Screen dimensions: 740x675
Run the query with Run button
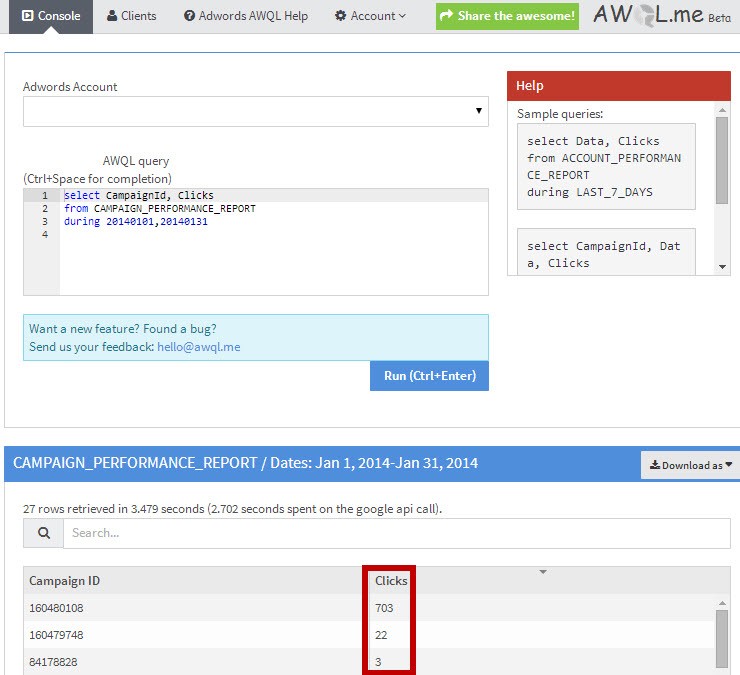click(429, 376)
